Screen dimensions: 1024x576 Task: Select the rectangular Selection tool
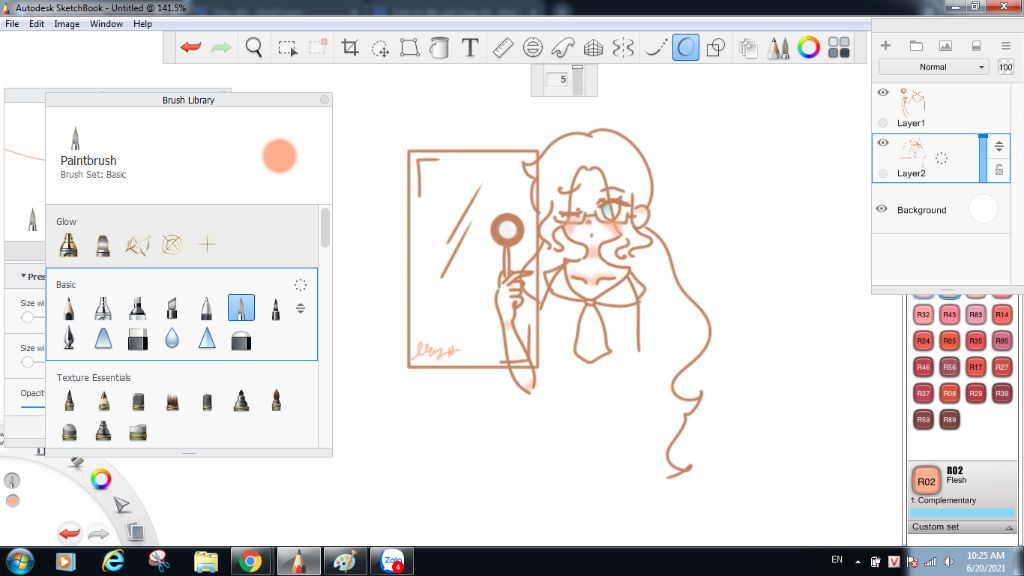point(287,48)
